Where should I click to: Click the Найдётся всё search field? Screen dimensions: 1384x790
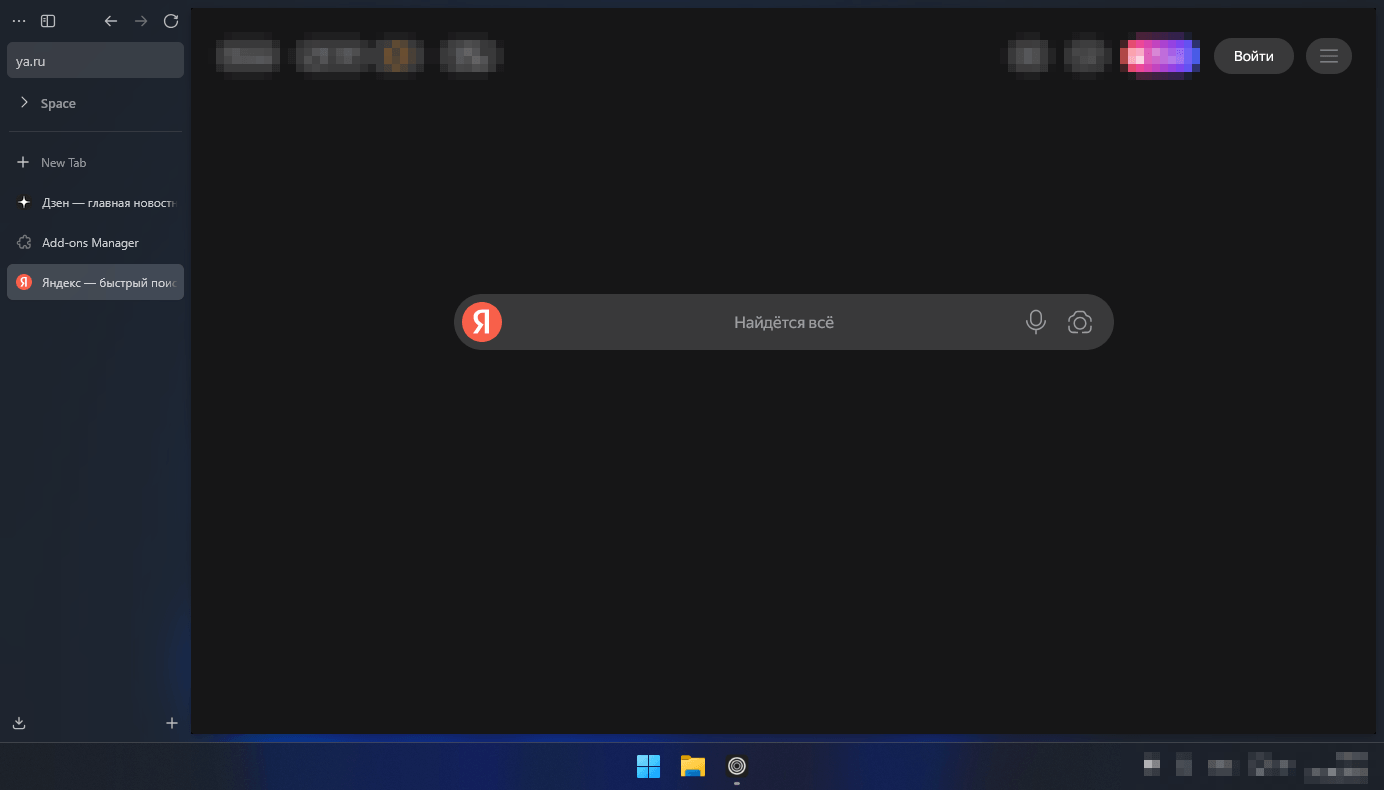pyautogui.click(x=784, y=322)
